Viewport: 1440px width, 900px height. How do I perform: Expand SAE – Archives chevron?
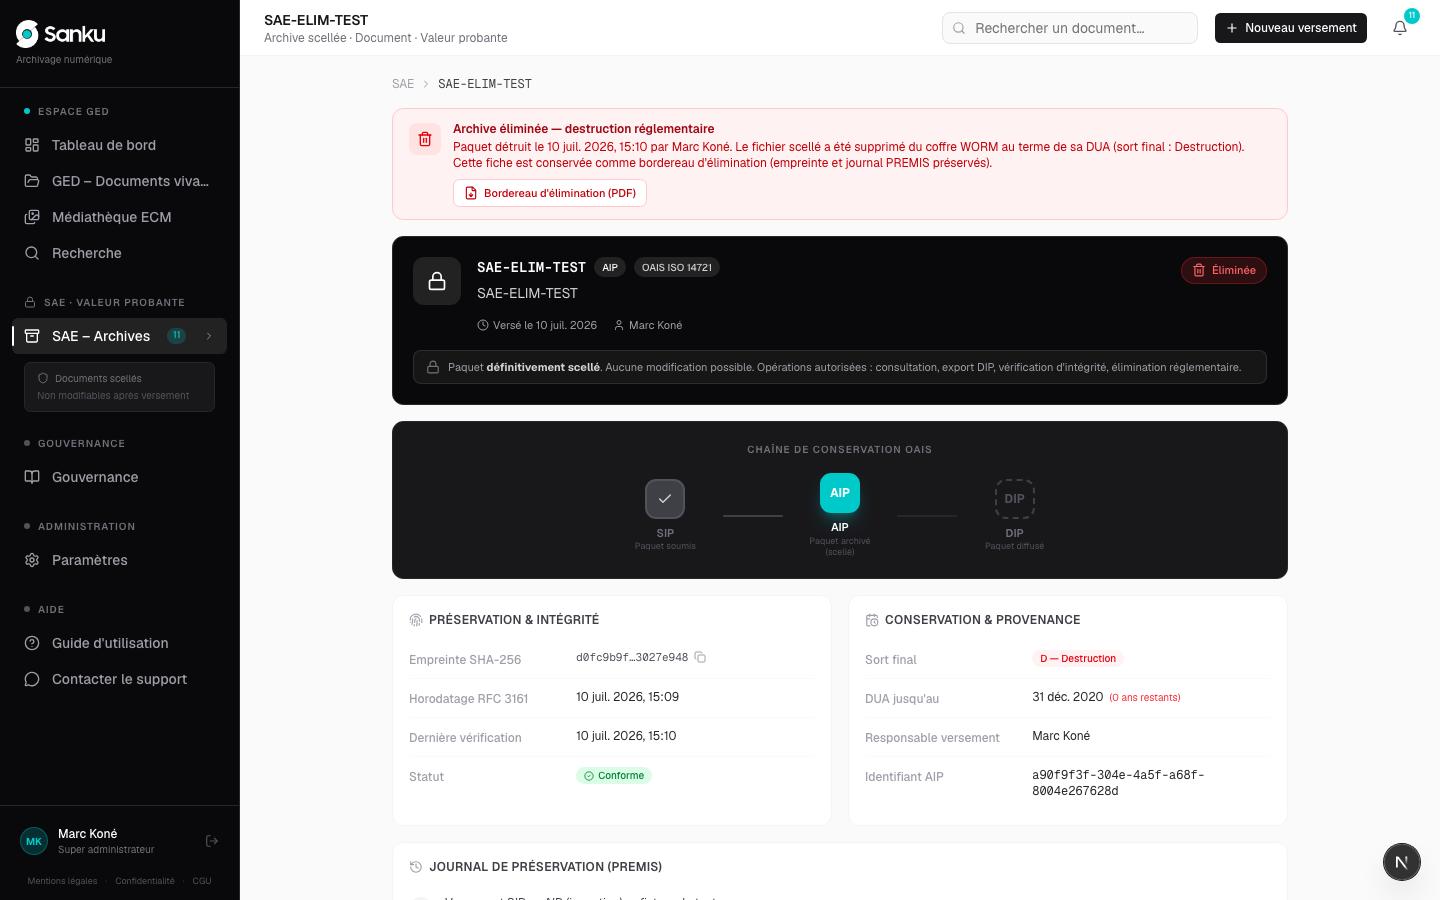click(209, 336)
